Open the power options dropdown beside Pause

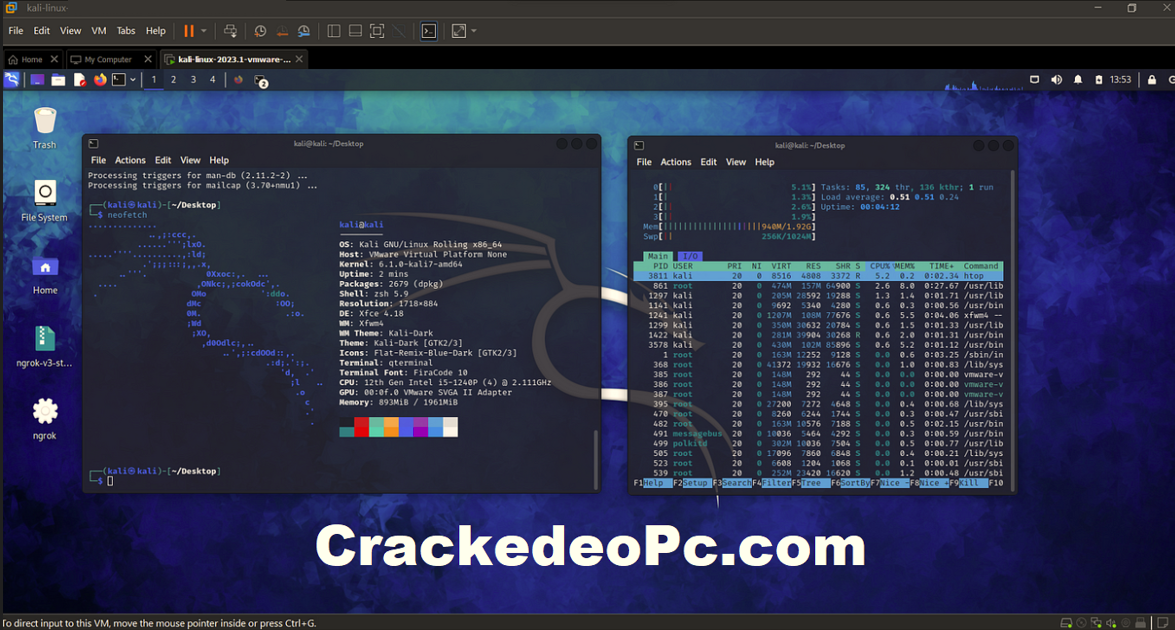point(204,31)
